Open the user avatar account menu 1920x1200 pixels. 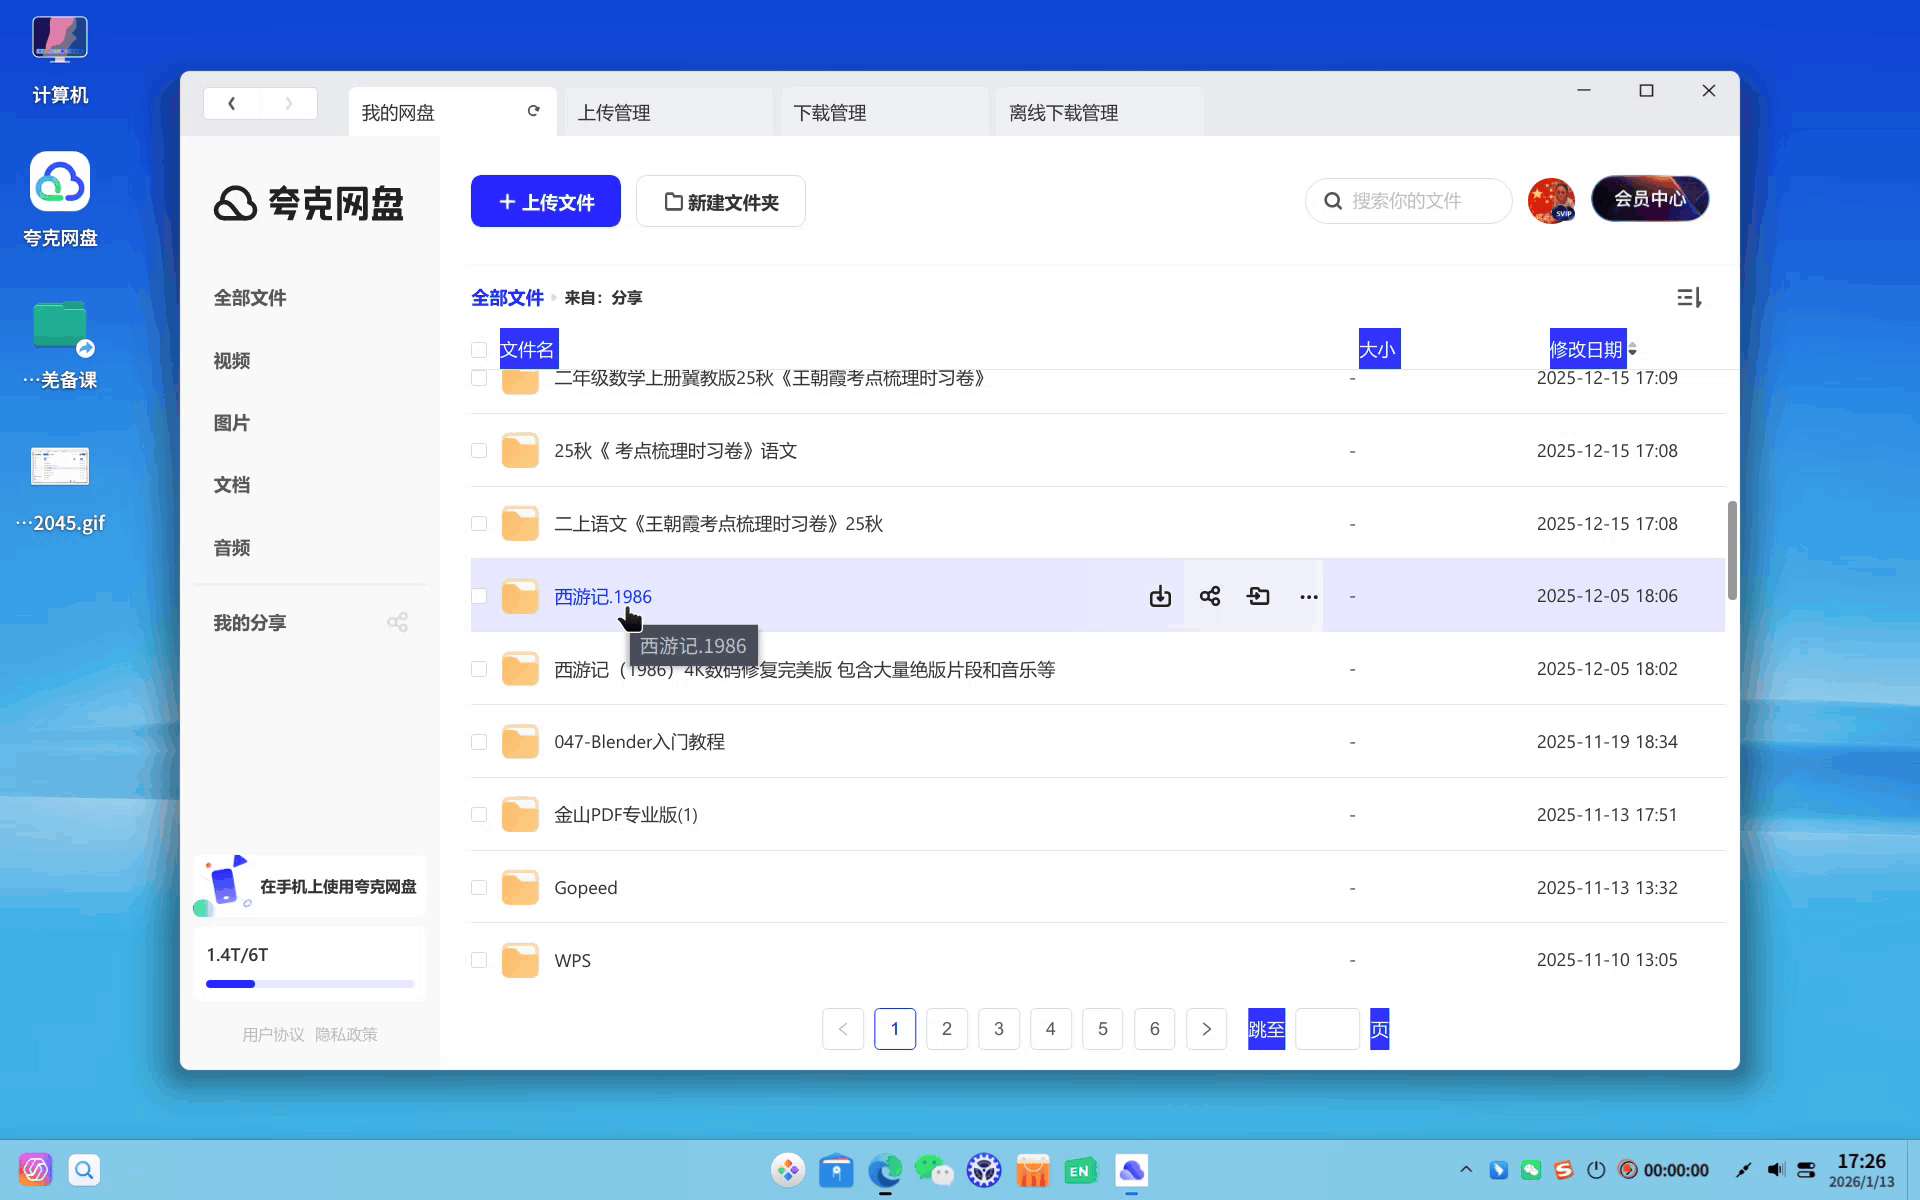(1551, 200)
